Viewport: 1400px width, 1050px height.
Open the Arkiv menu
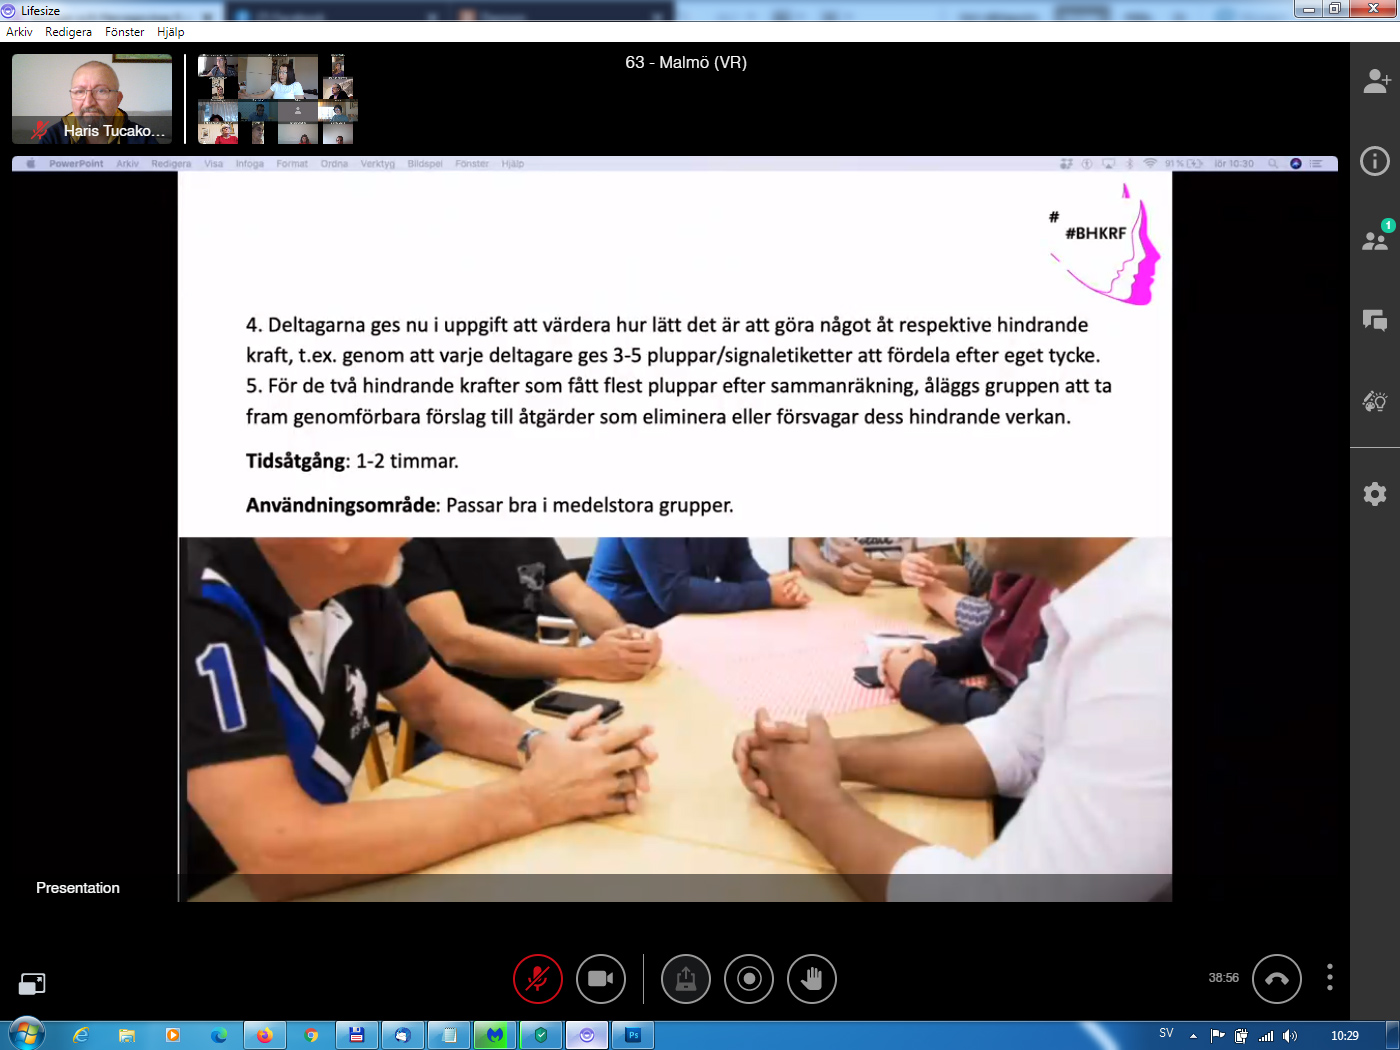[19, 32]
